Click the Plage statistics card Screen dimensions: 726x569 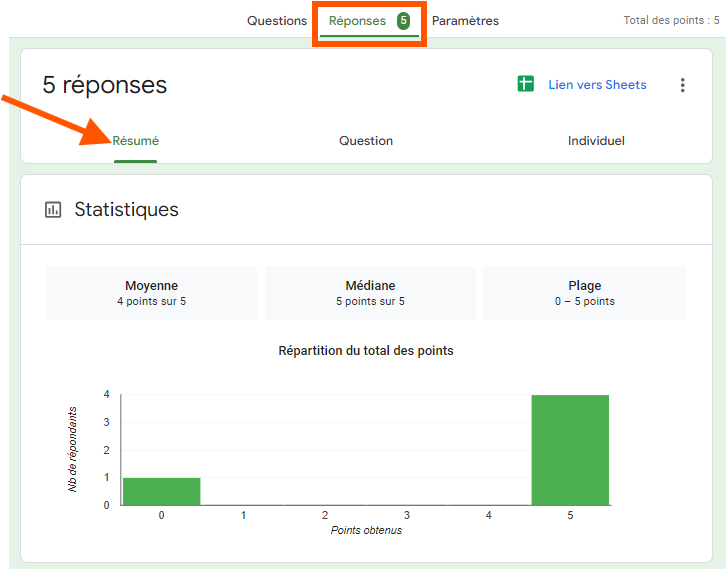584,293
